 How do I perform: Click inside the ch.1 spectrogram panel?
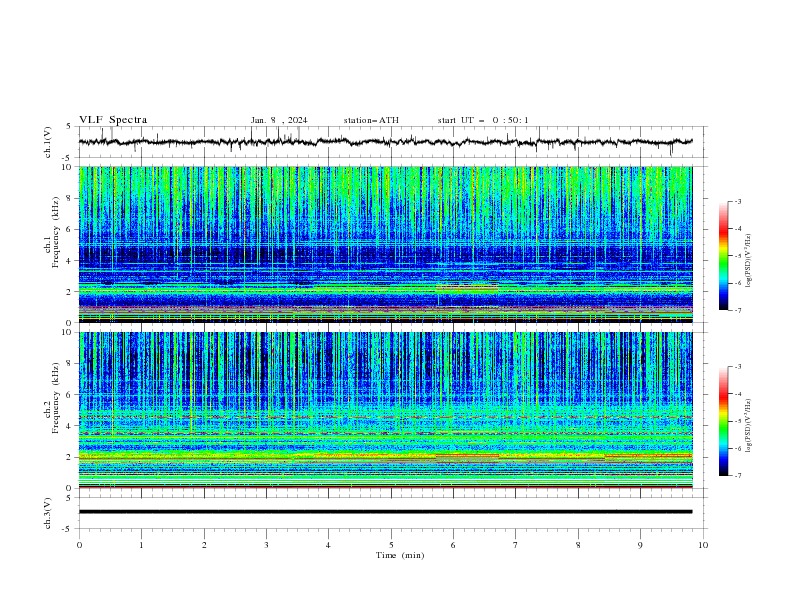385,244
